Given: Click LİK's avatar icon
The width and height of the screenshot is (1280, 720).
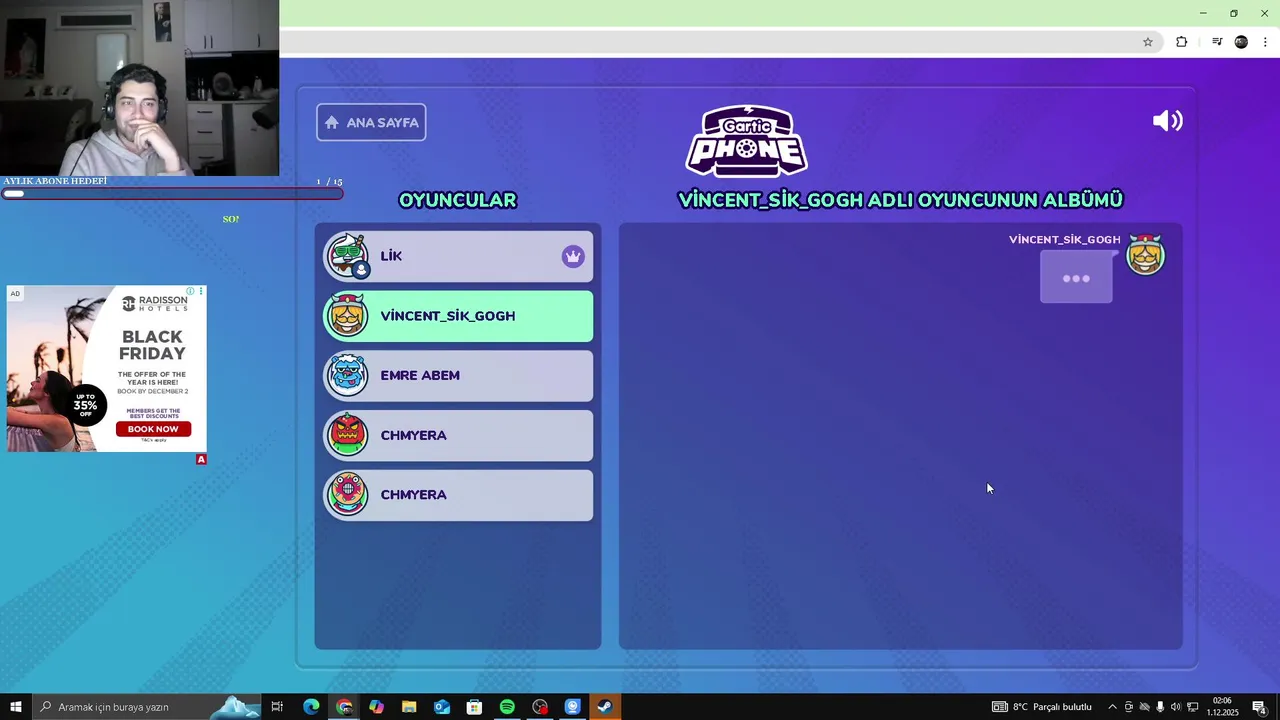Looking at the screenshot, I should click(x=348, y=256).
